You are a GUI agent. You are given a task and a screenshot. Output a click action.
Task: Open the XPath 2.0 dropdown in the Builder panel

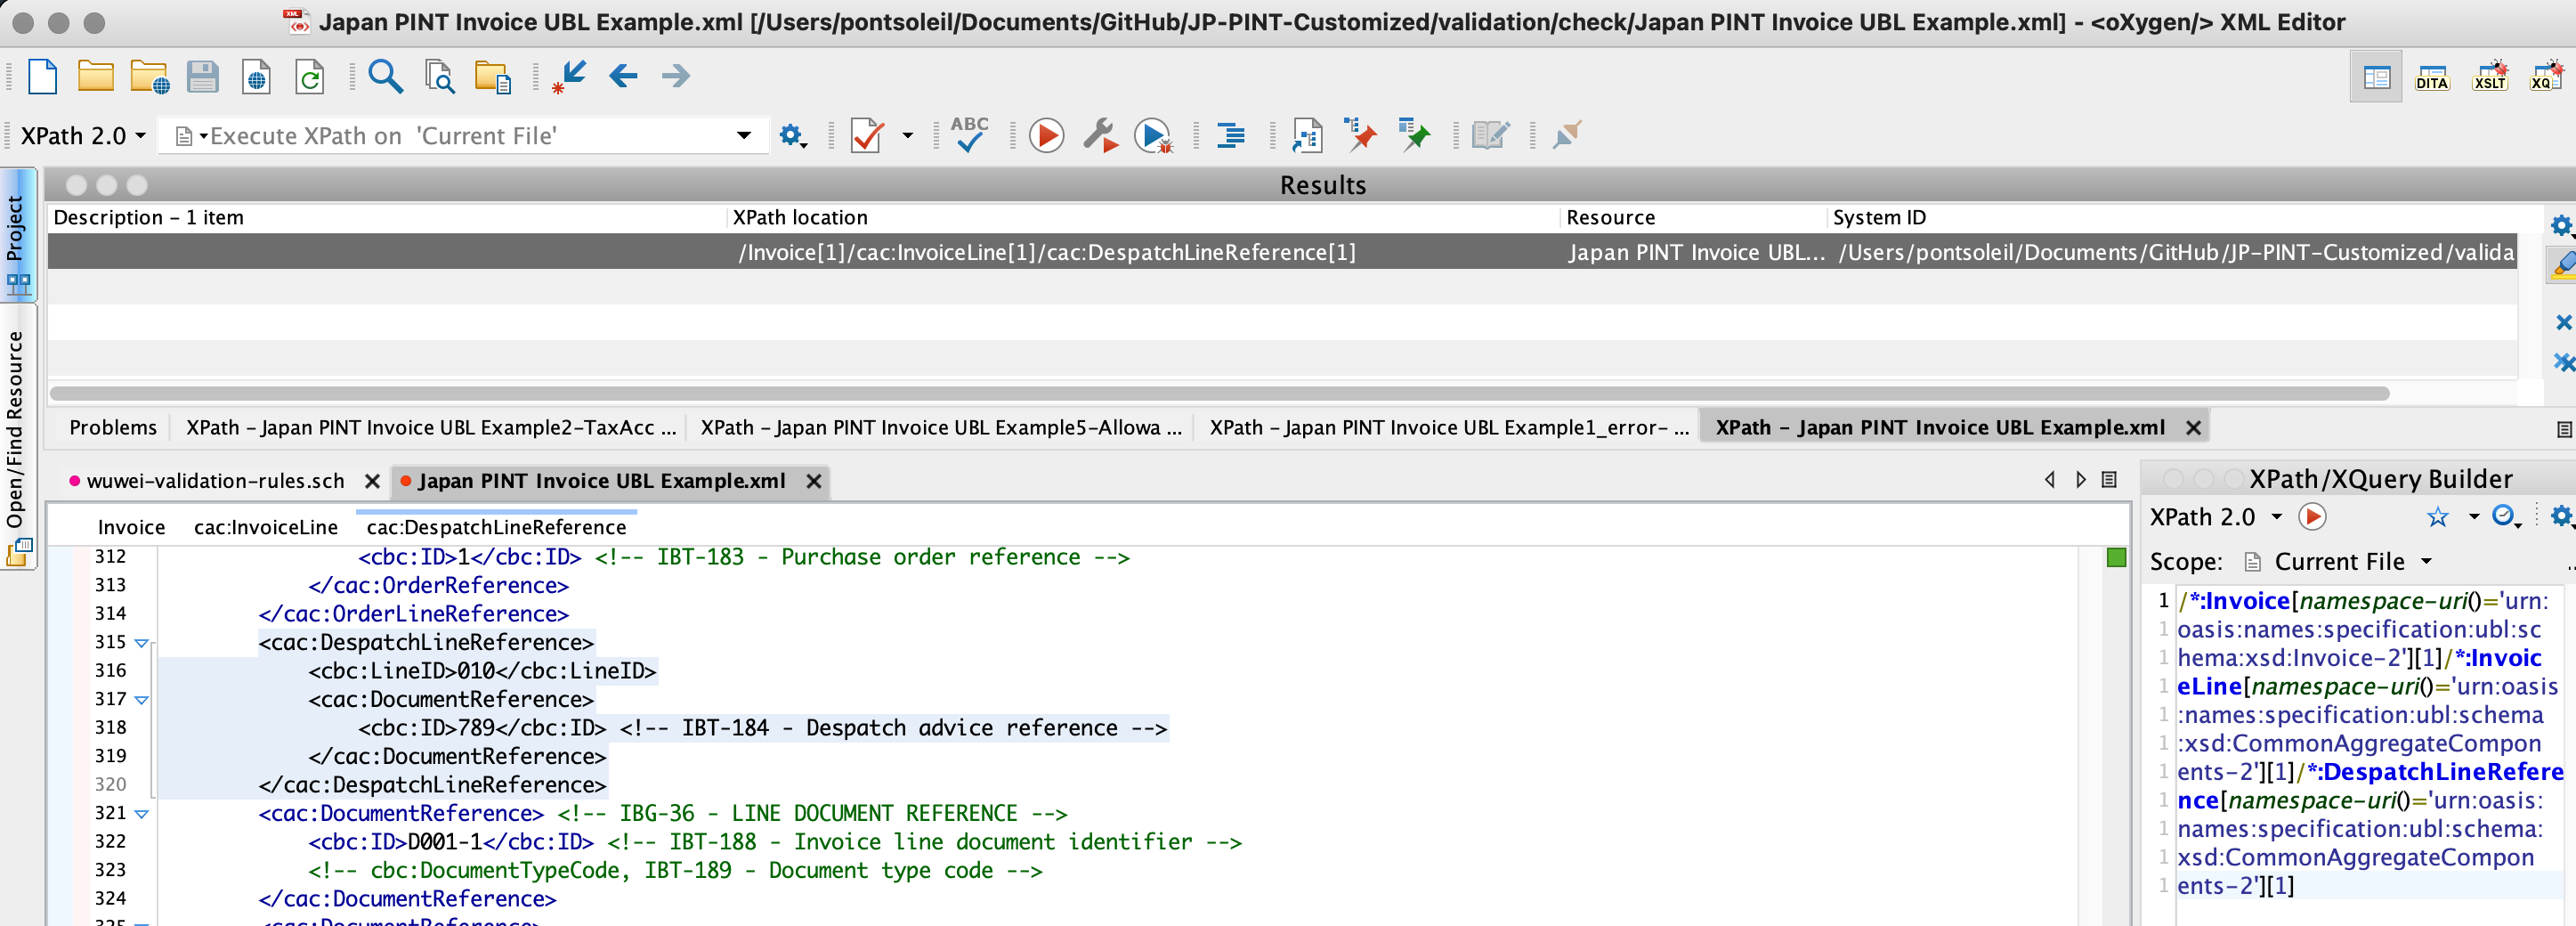(x=2216, y=516)
